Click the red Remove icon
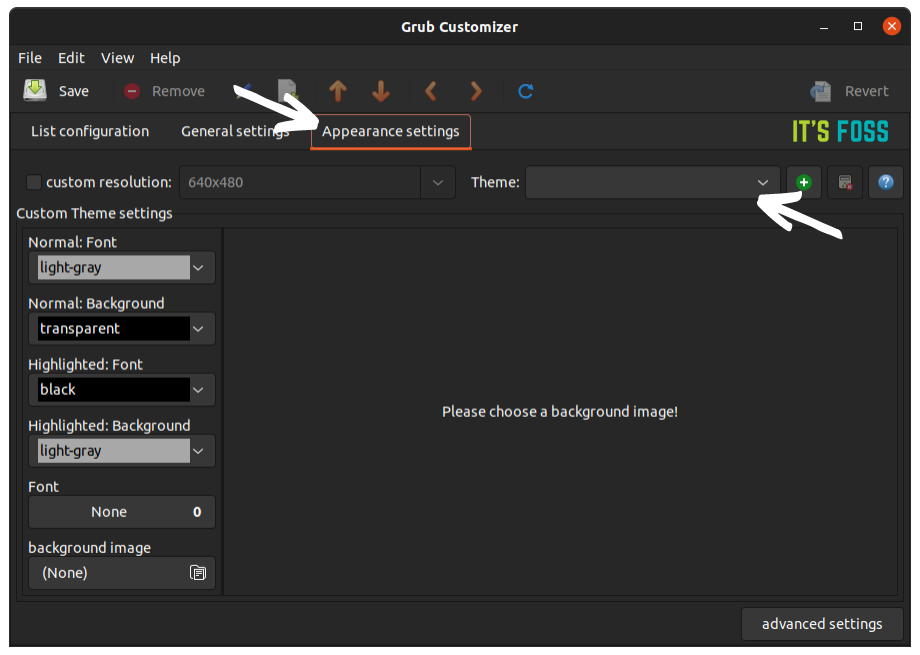920x655 pixels. (x=132, y=91)
